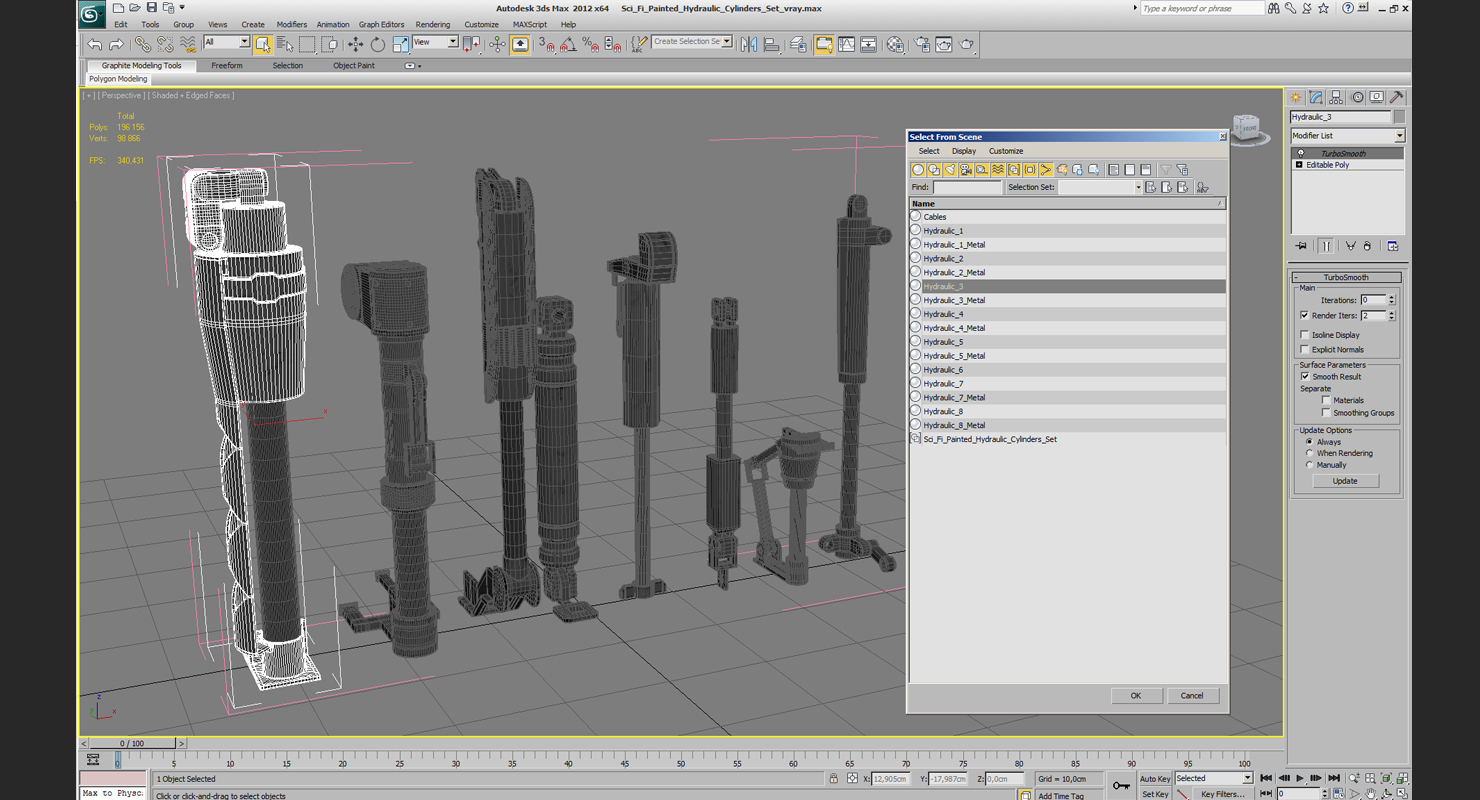Click the Mirror tool icon
Image resolution: width=1480 pixels, height=800 pixels.
[x=749, y=44]
